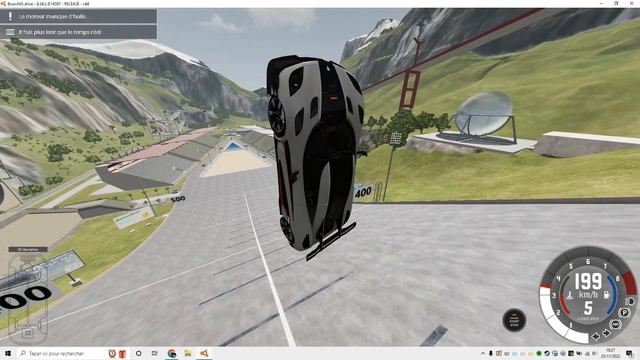The width and height of the screenshot is (640, 360).
Task: Click the 8 times slower message
Action: click(x=60, y=32)
